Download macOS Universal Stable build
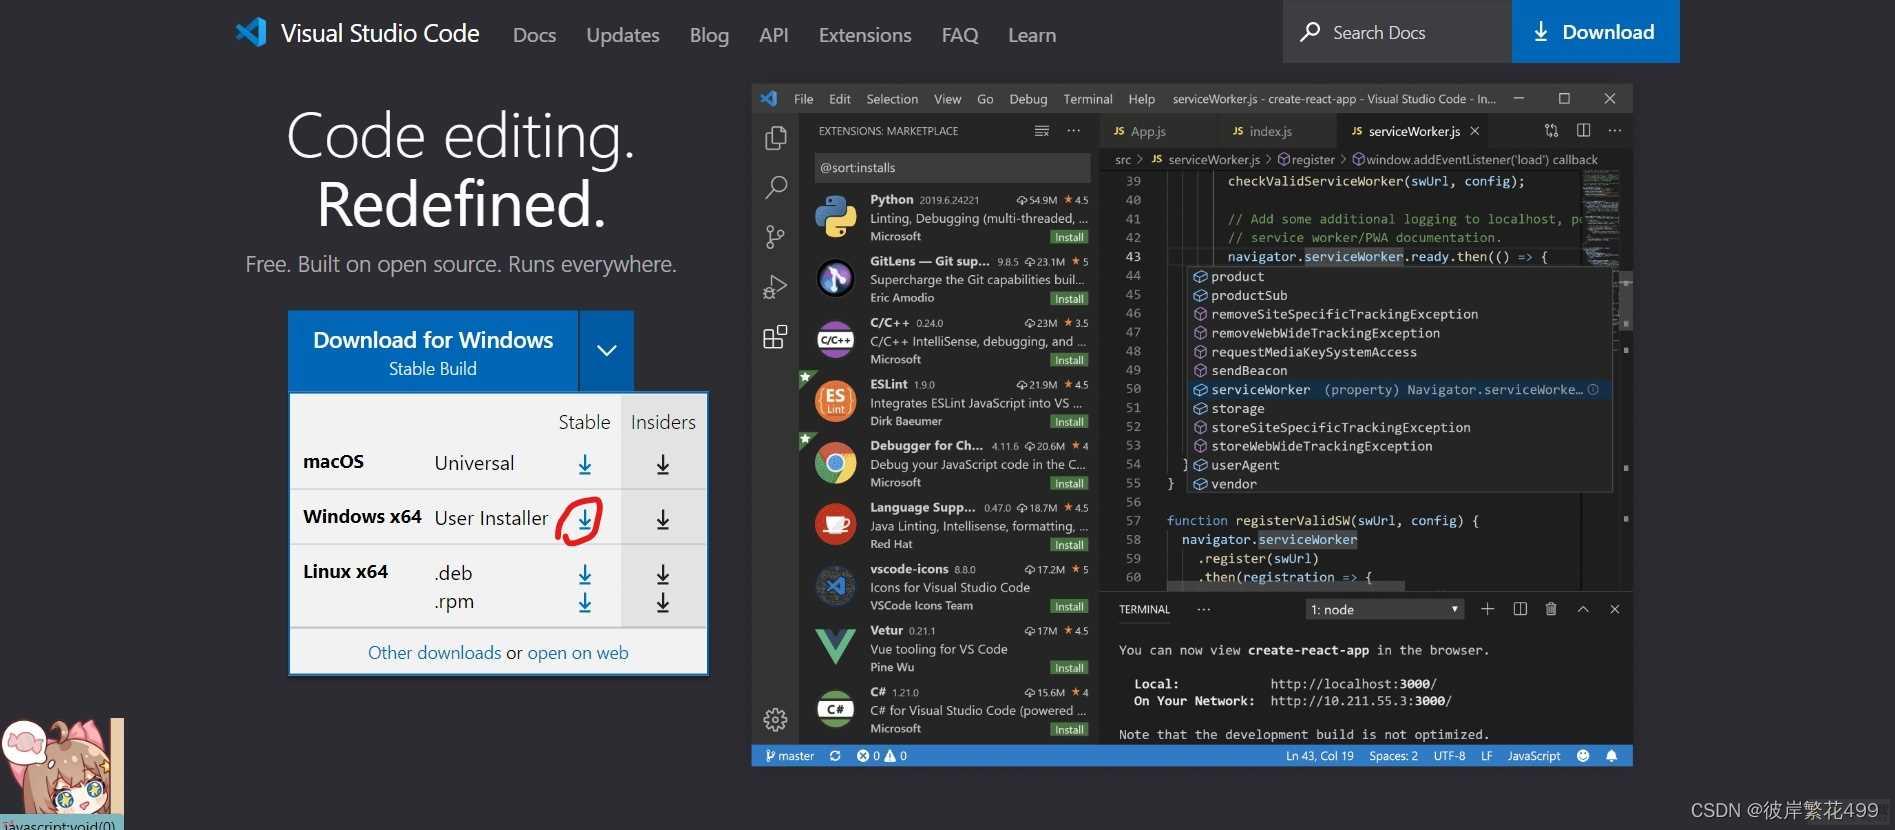This screenshot has width=1895, height=830. point(585,465)
